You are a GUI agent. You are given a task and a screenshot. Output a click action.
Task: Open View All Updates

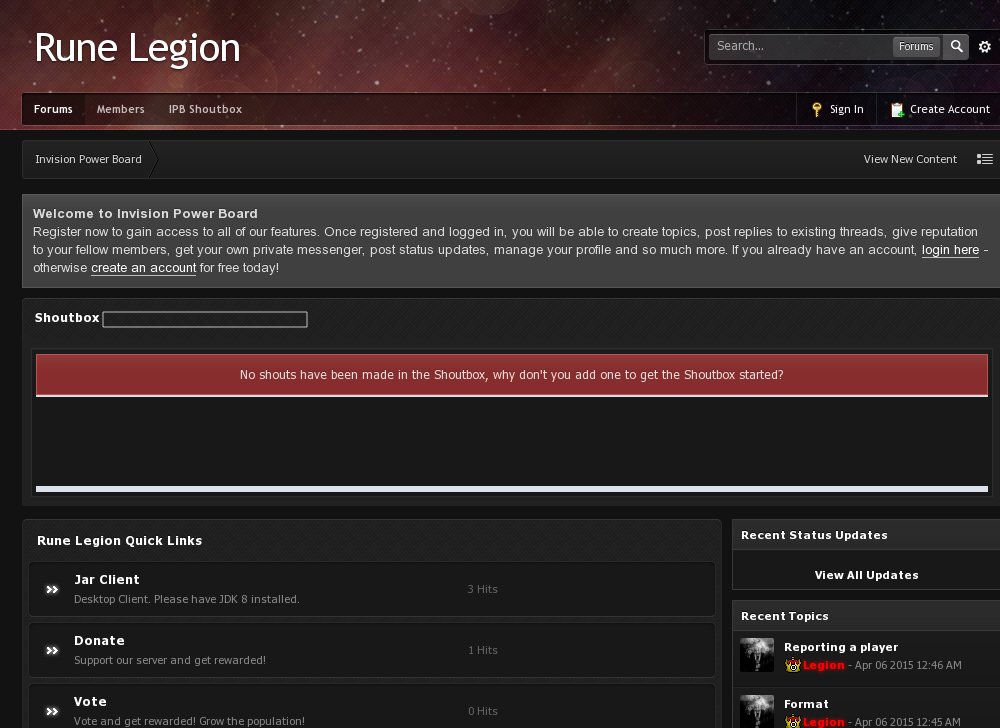pyautogui.click(x=866, y=576)
